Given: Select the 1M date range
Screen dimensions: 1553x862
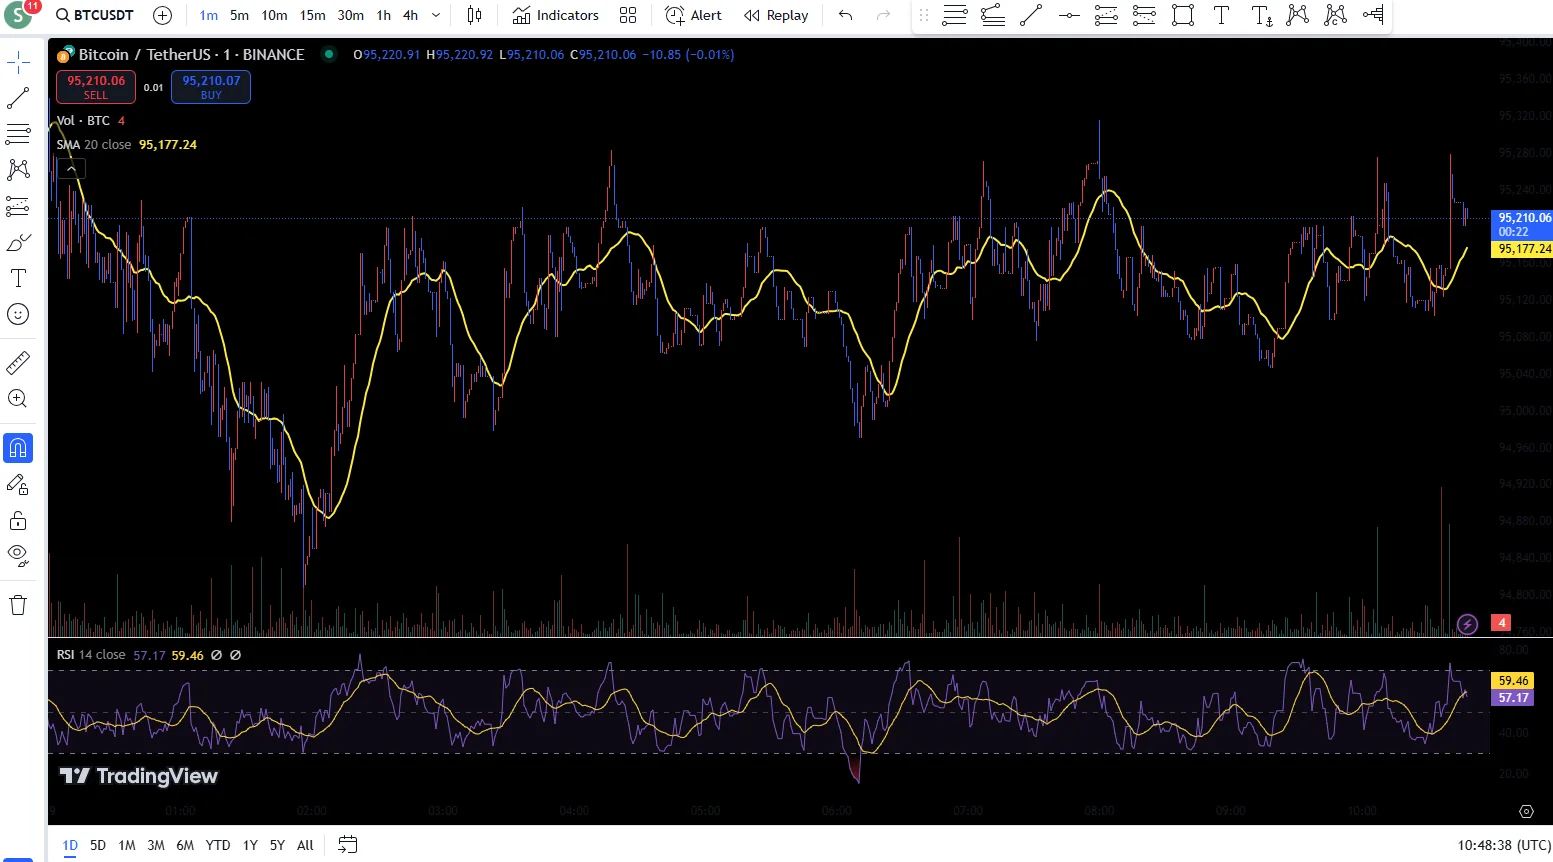Looking at the screenshot, I should click(126, 845).
